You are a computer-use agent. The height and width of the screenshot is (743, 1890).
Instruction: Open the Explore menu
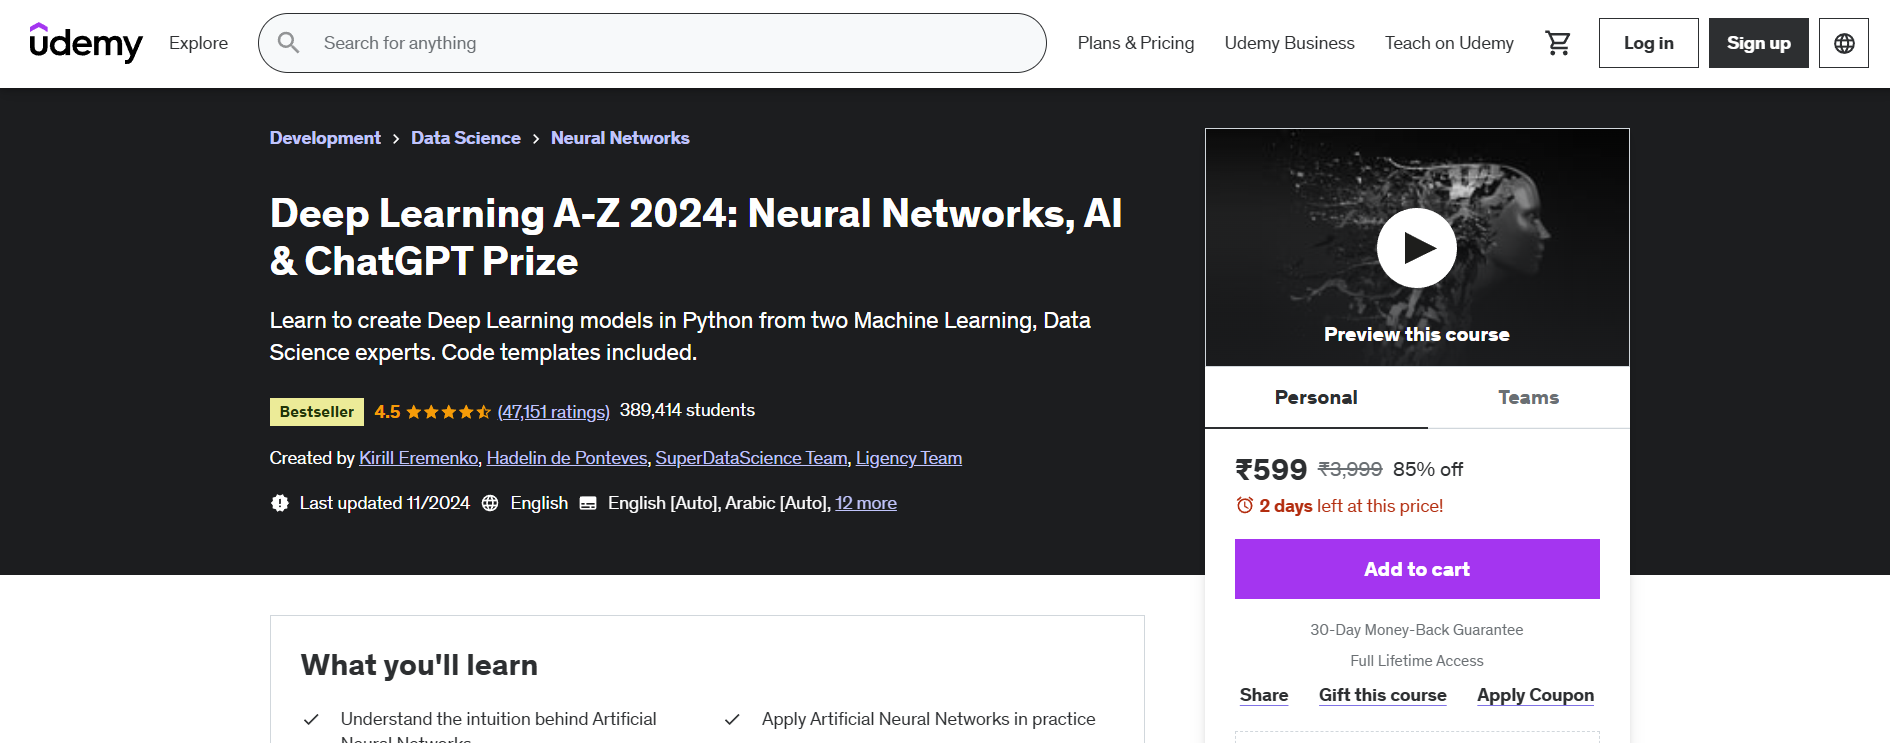[198, 43]
